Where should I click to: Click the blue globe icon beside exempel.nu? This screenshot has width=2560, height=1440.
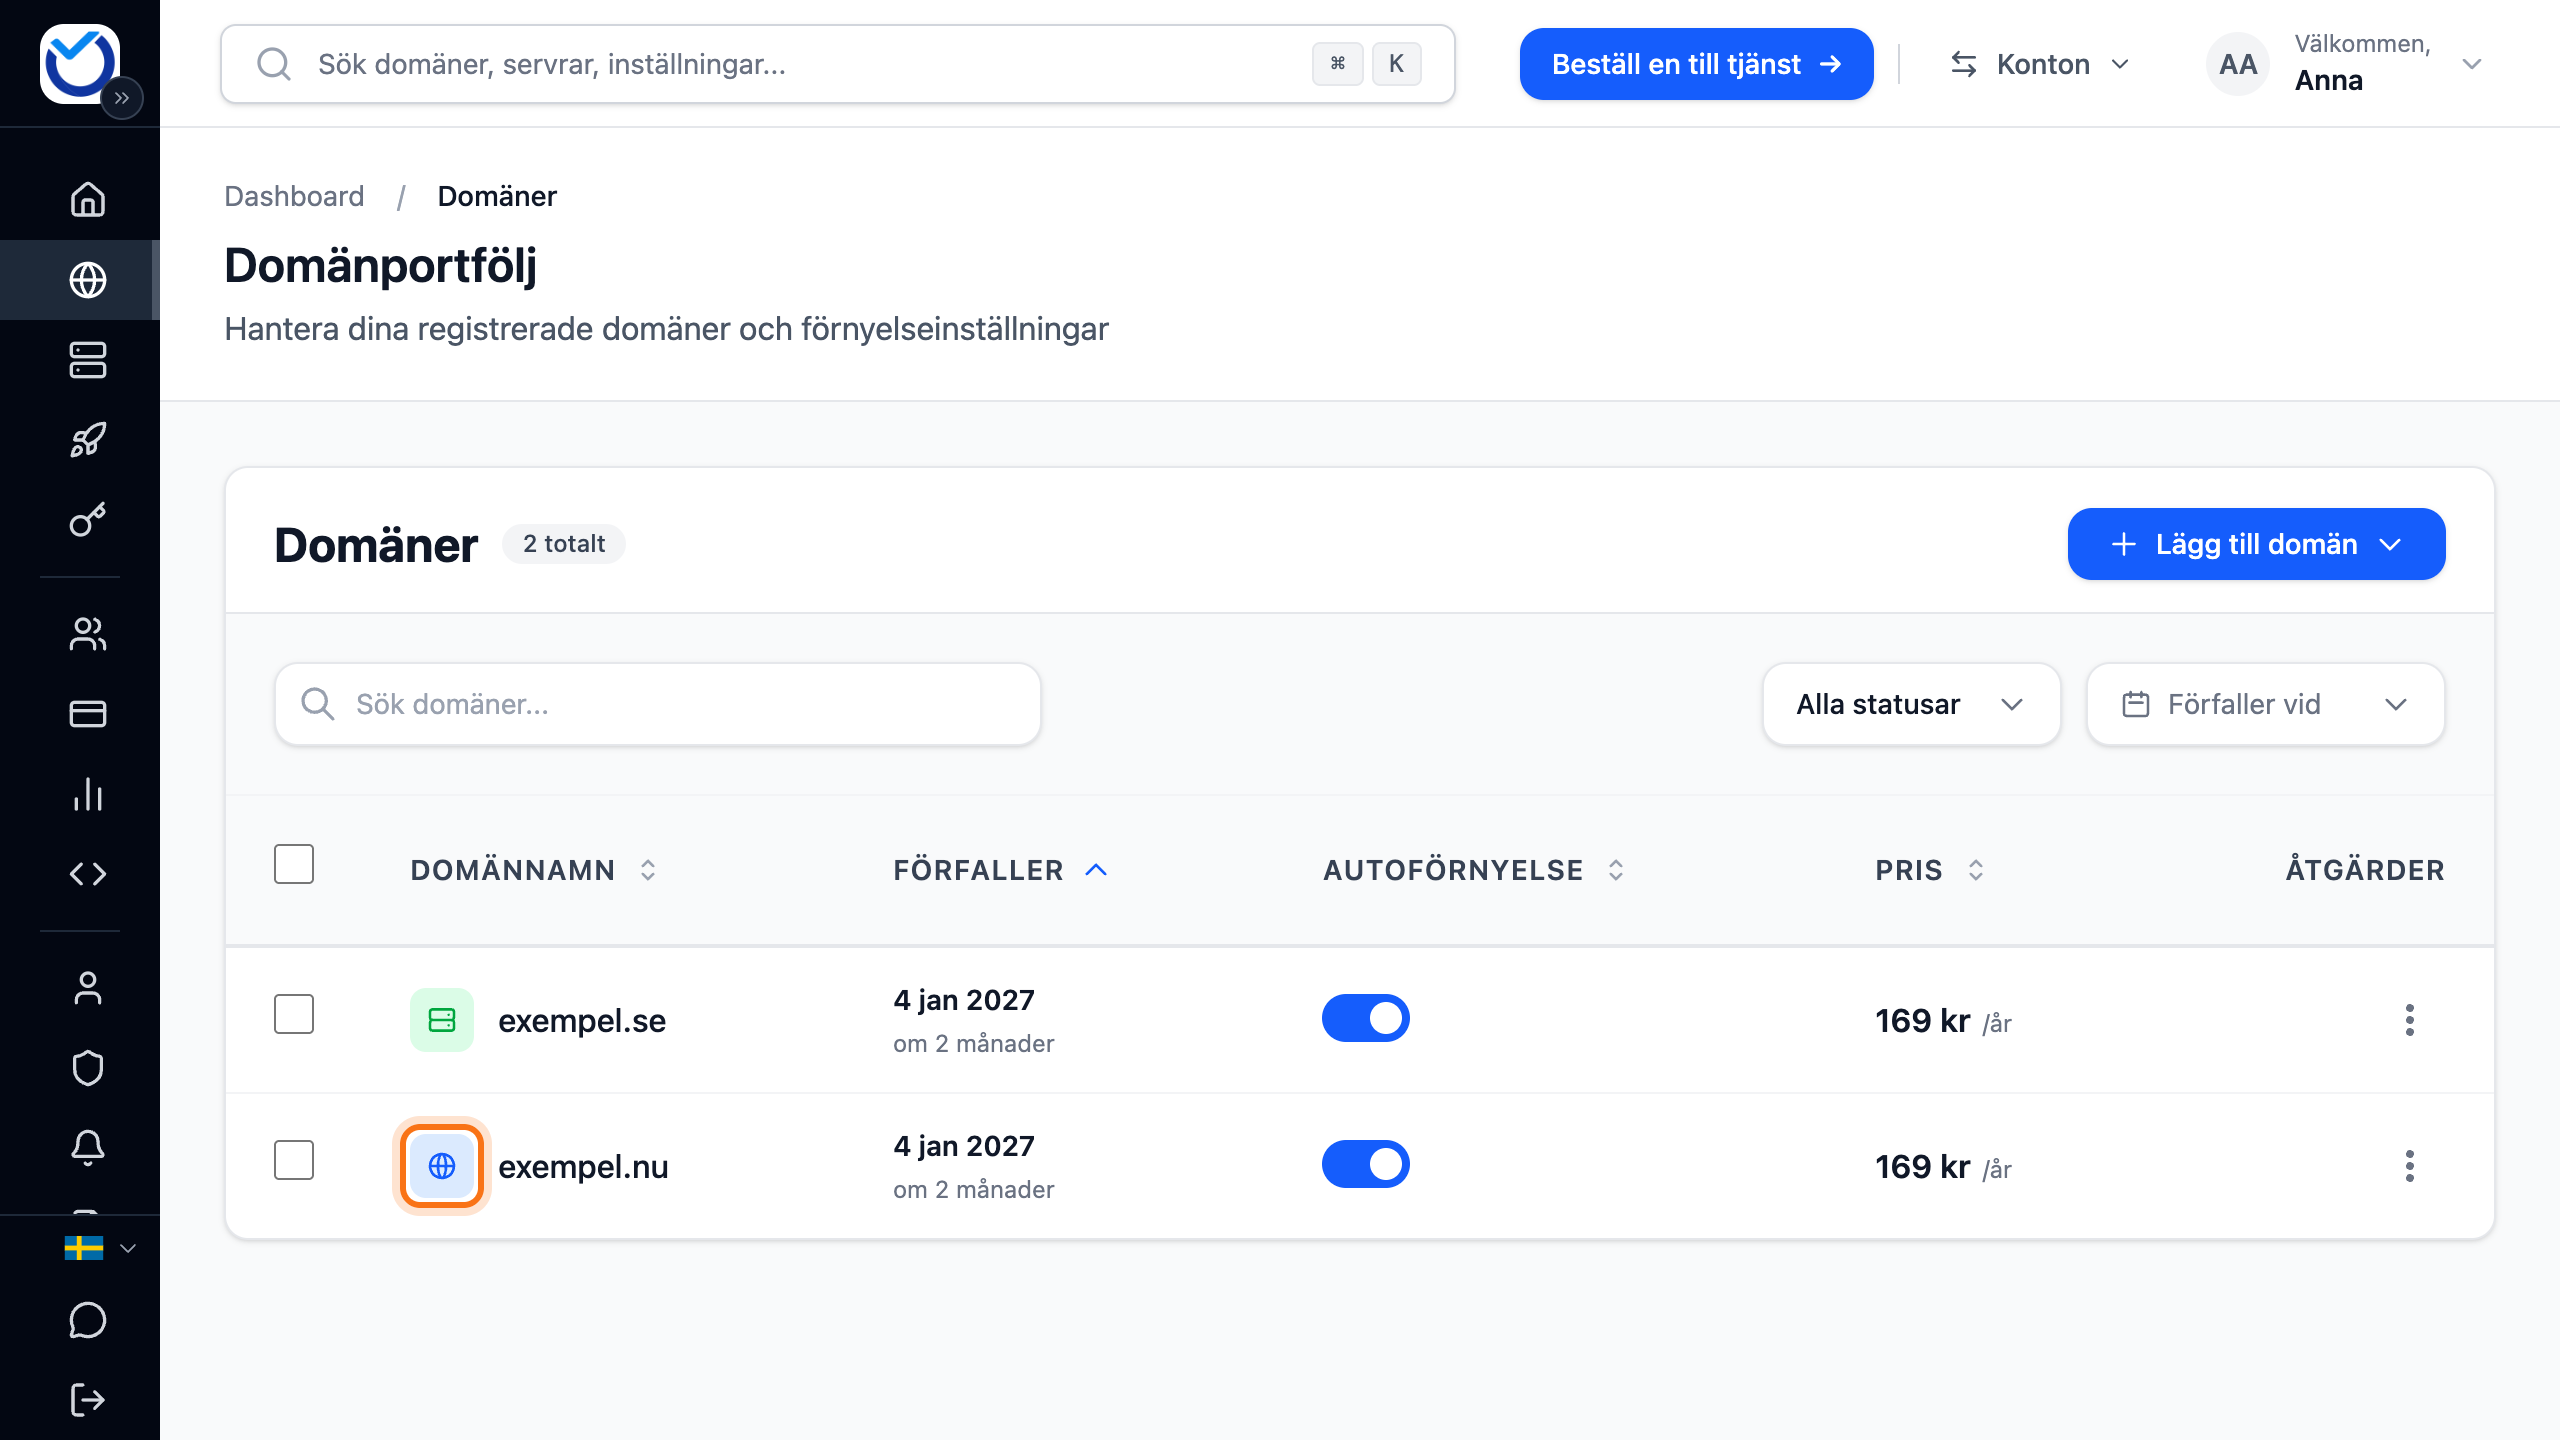pyautogui.click(x=442, y=1166)
